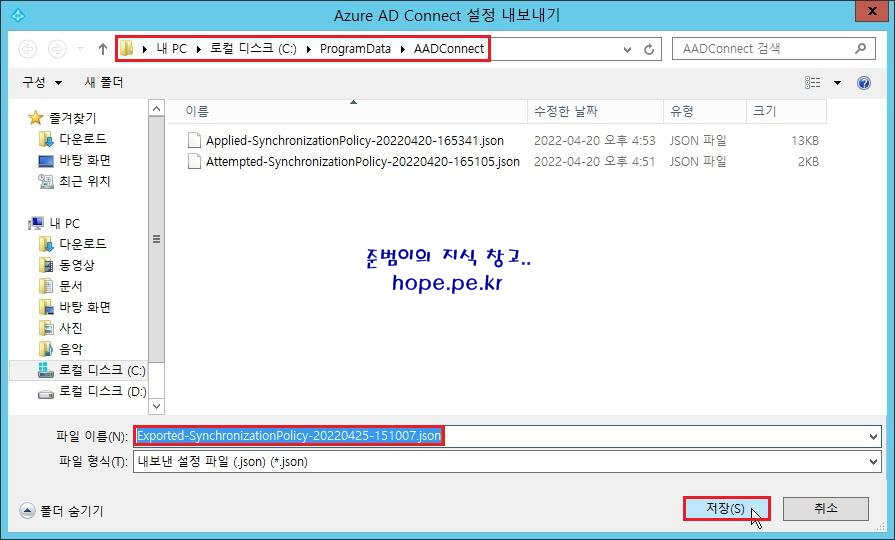Click the navigation pane scrollbar thumb
Viewport: 895px width, 540px height.
[156, 239]
